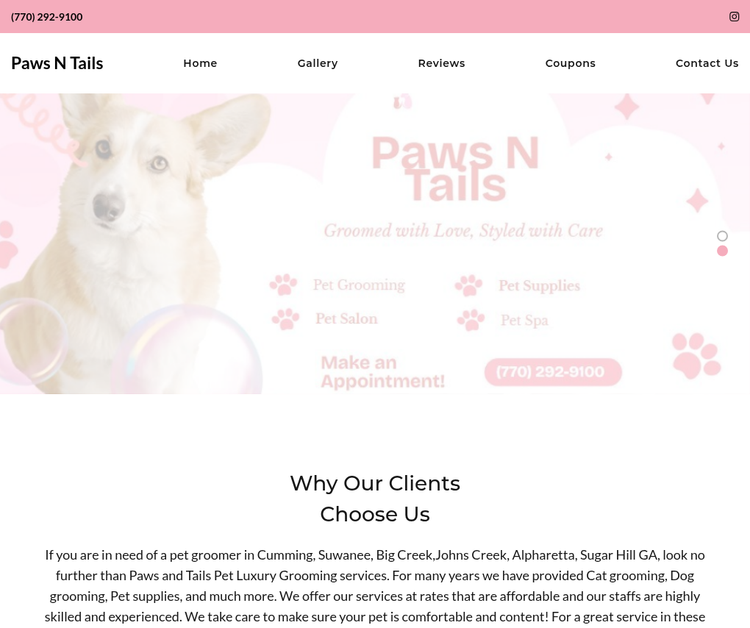Click the paw icon beside Pet Supplies
Screen dimensions: 750x628
469,285
